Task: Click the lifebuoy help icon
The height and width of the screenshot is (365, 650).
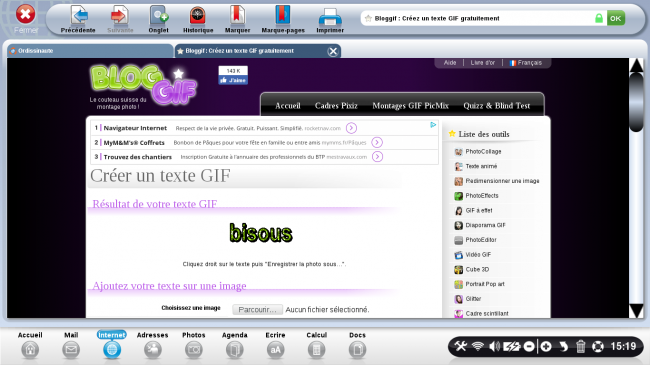Action: click(597, 346)
